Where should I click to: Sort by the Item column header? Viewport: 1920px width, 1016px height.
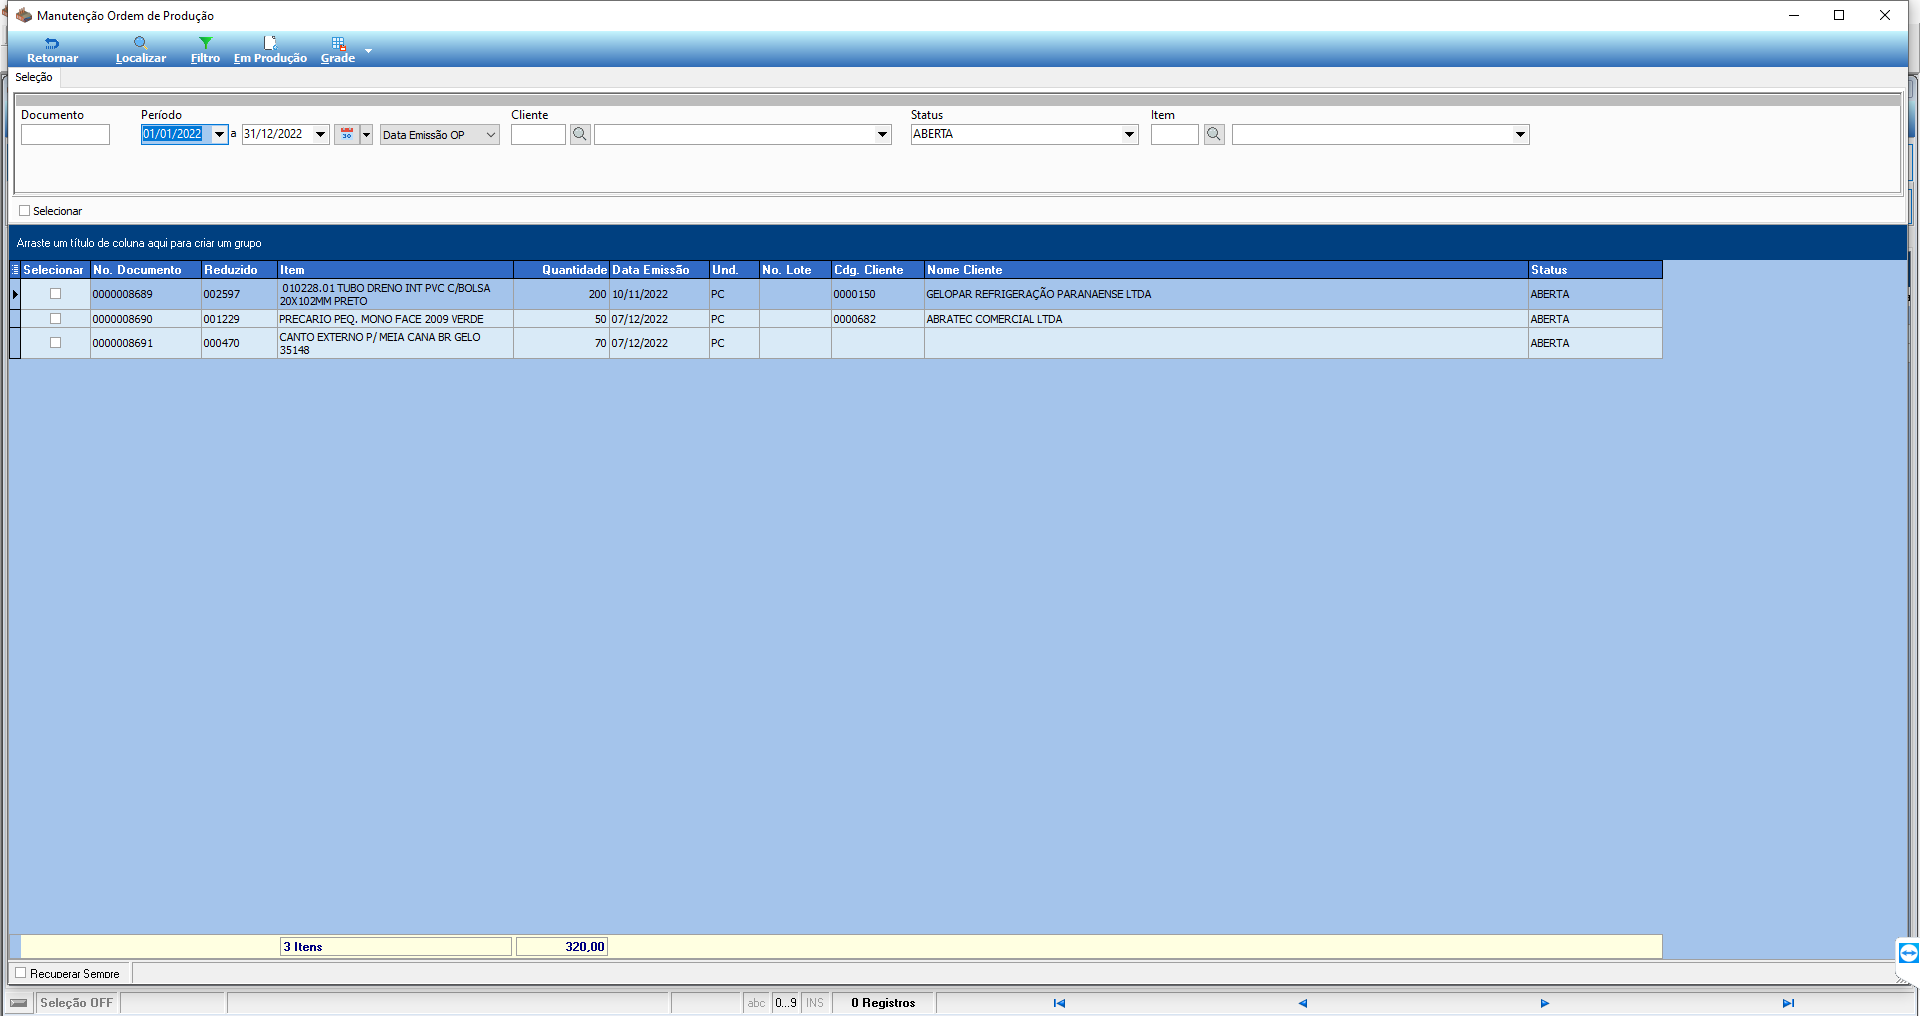[395, 270]
